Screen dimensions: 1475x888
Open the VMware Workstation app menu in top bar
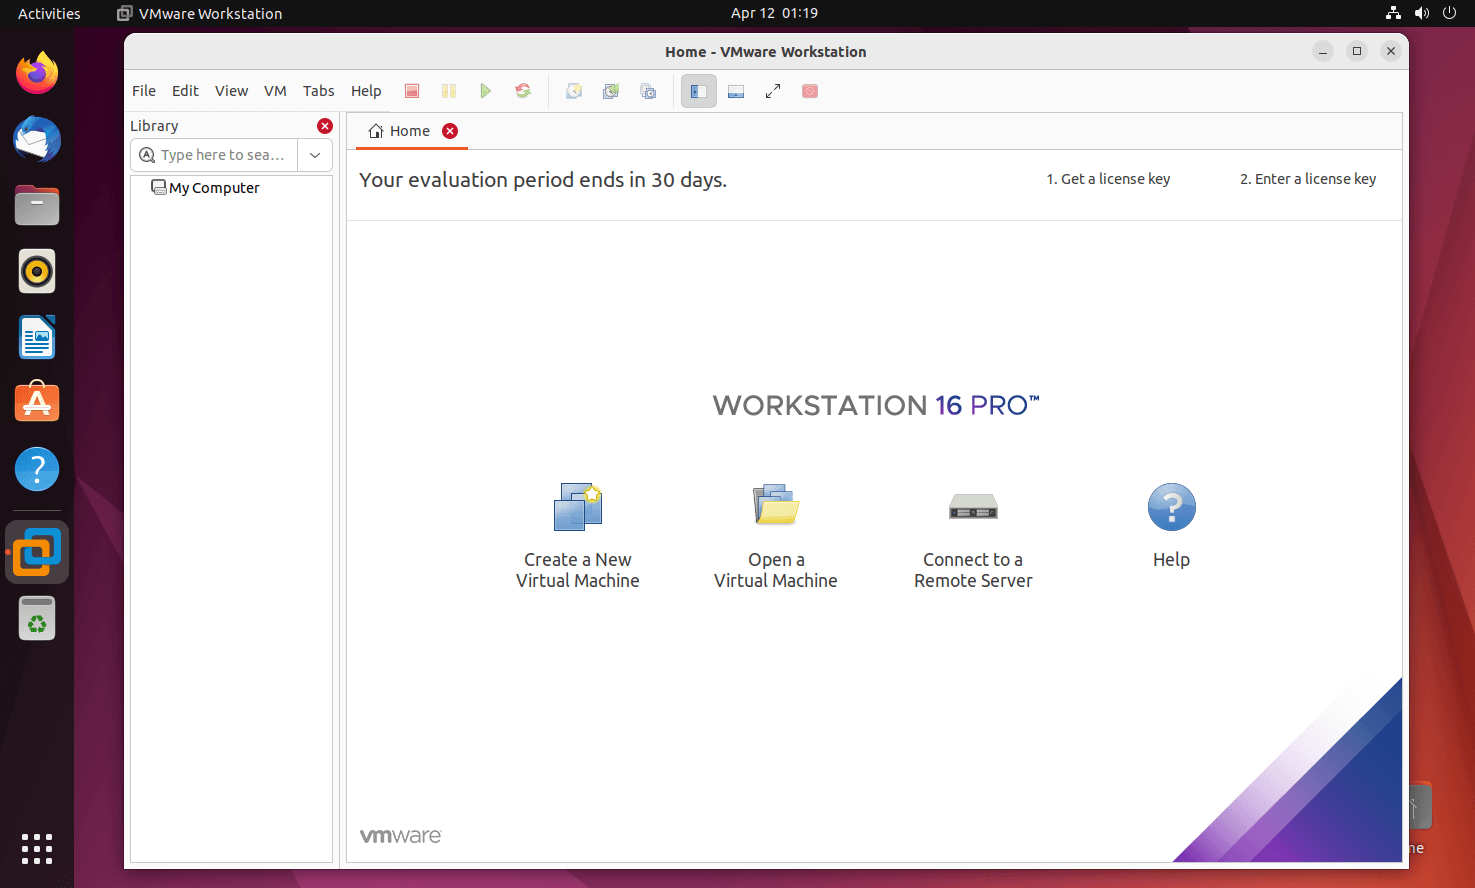200,13
